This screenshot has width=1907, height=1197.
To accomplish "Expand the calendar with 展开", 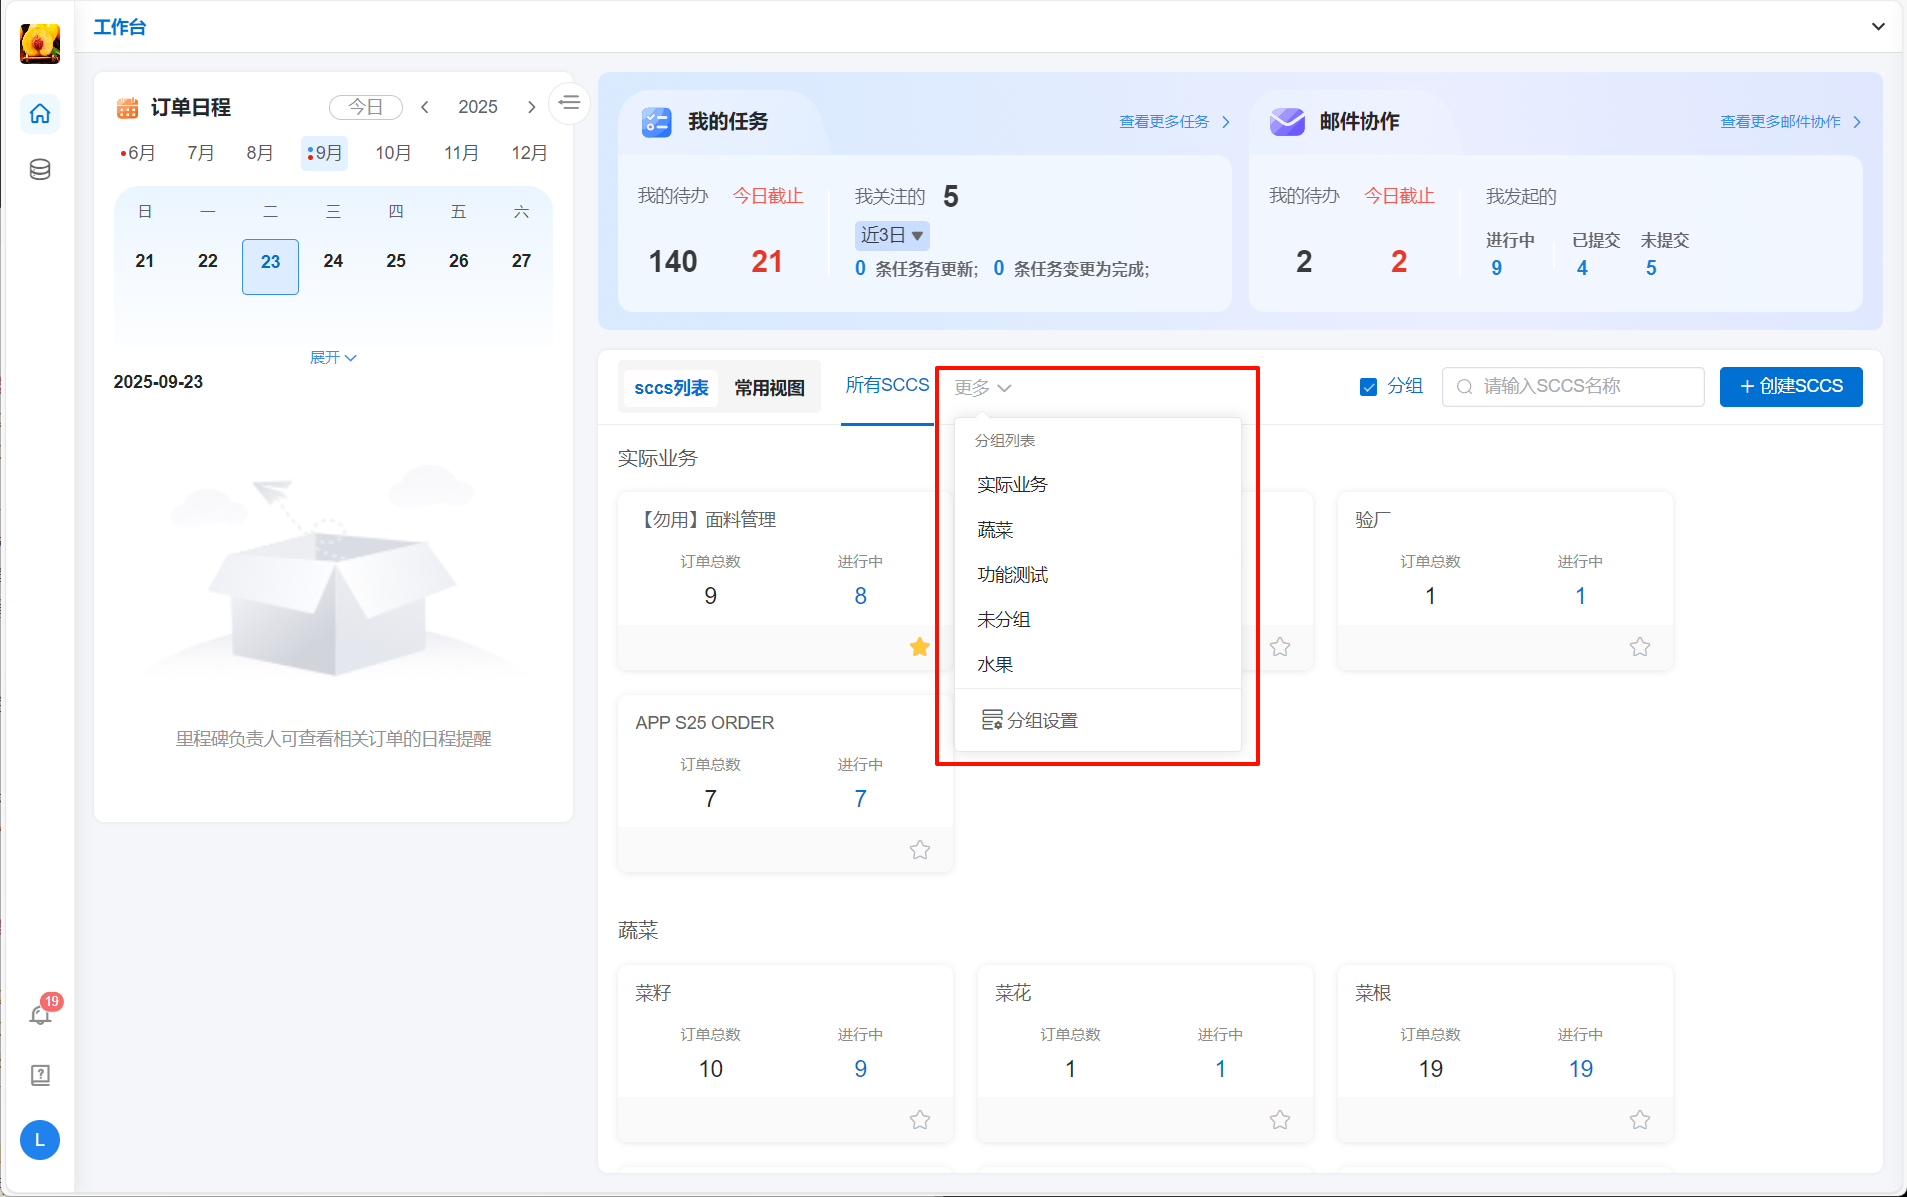I will pos(332,357).
